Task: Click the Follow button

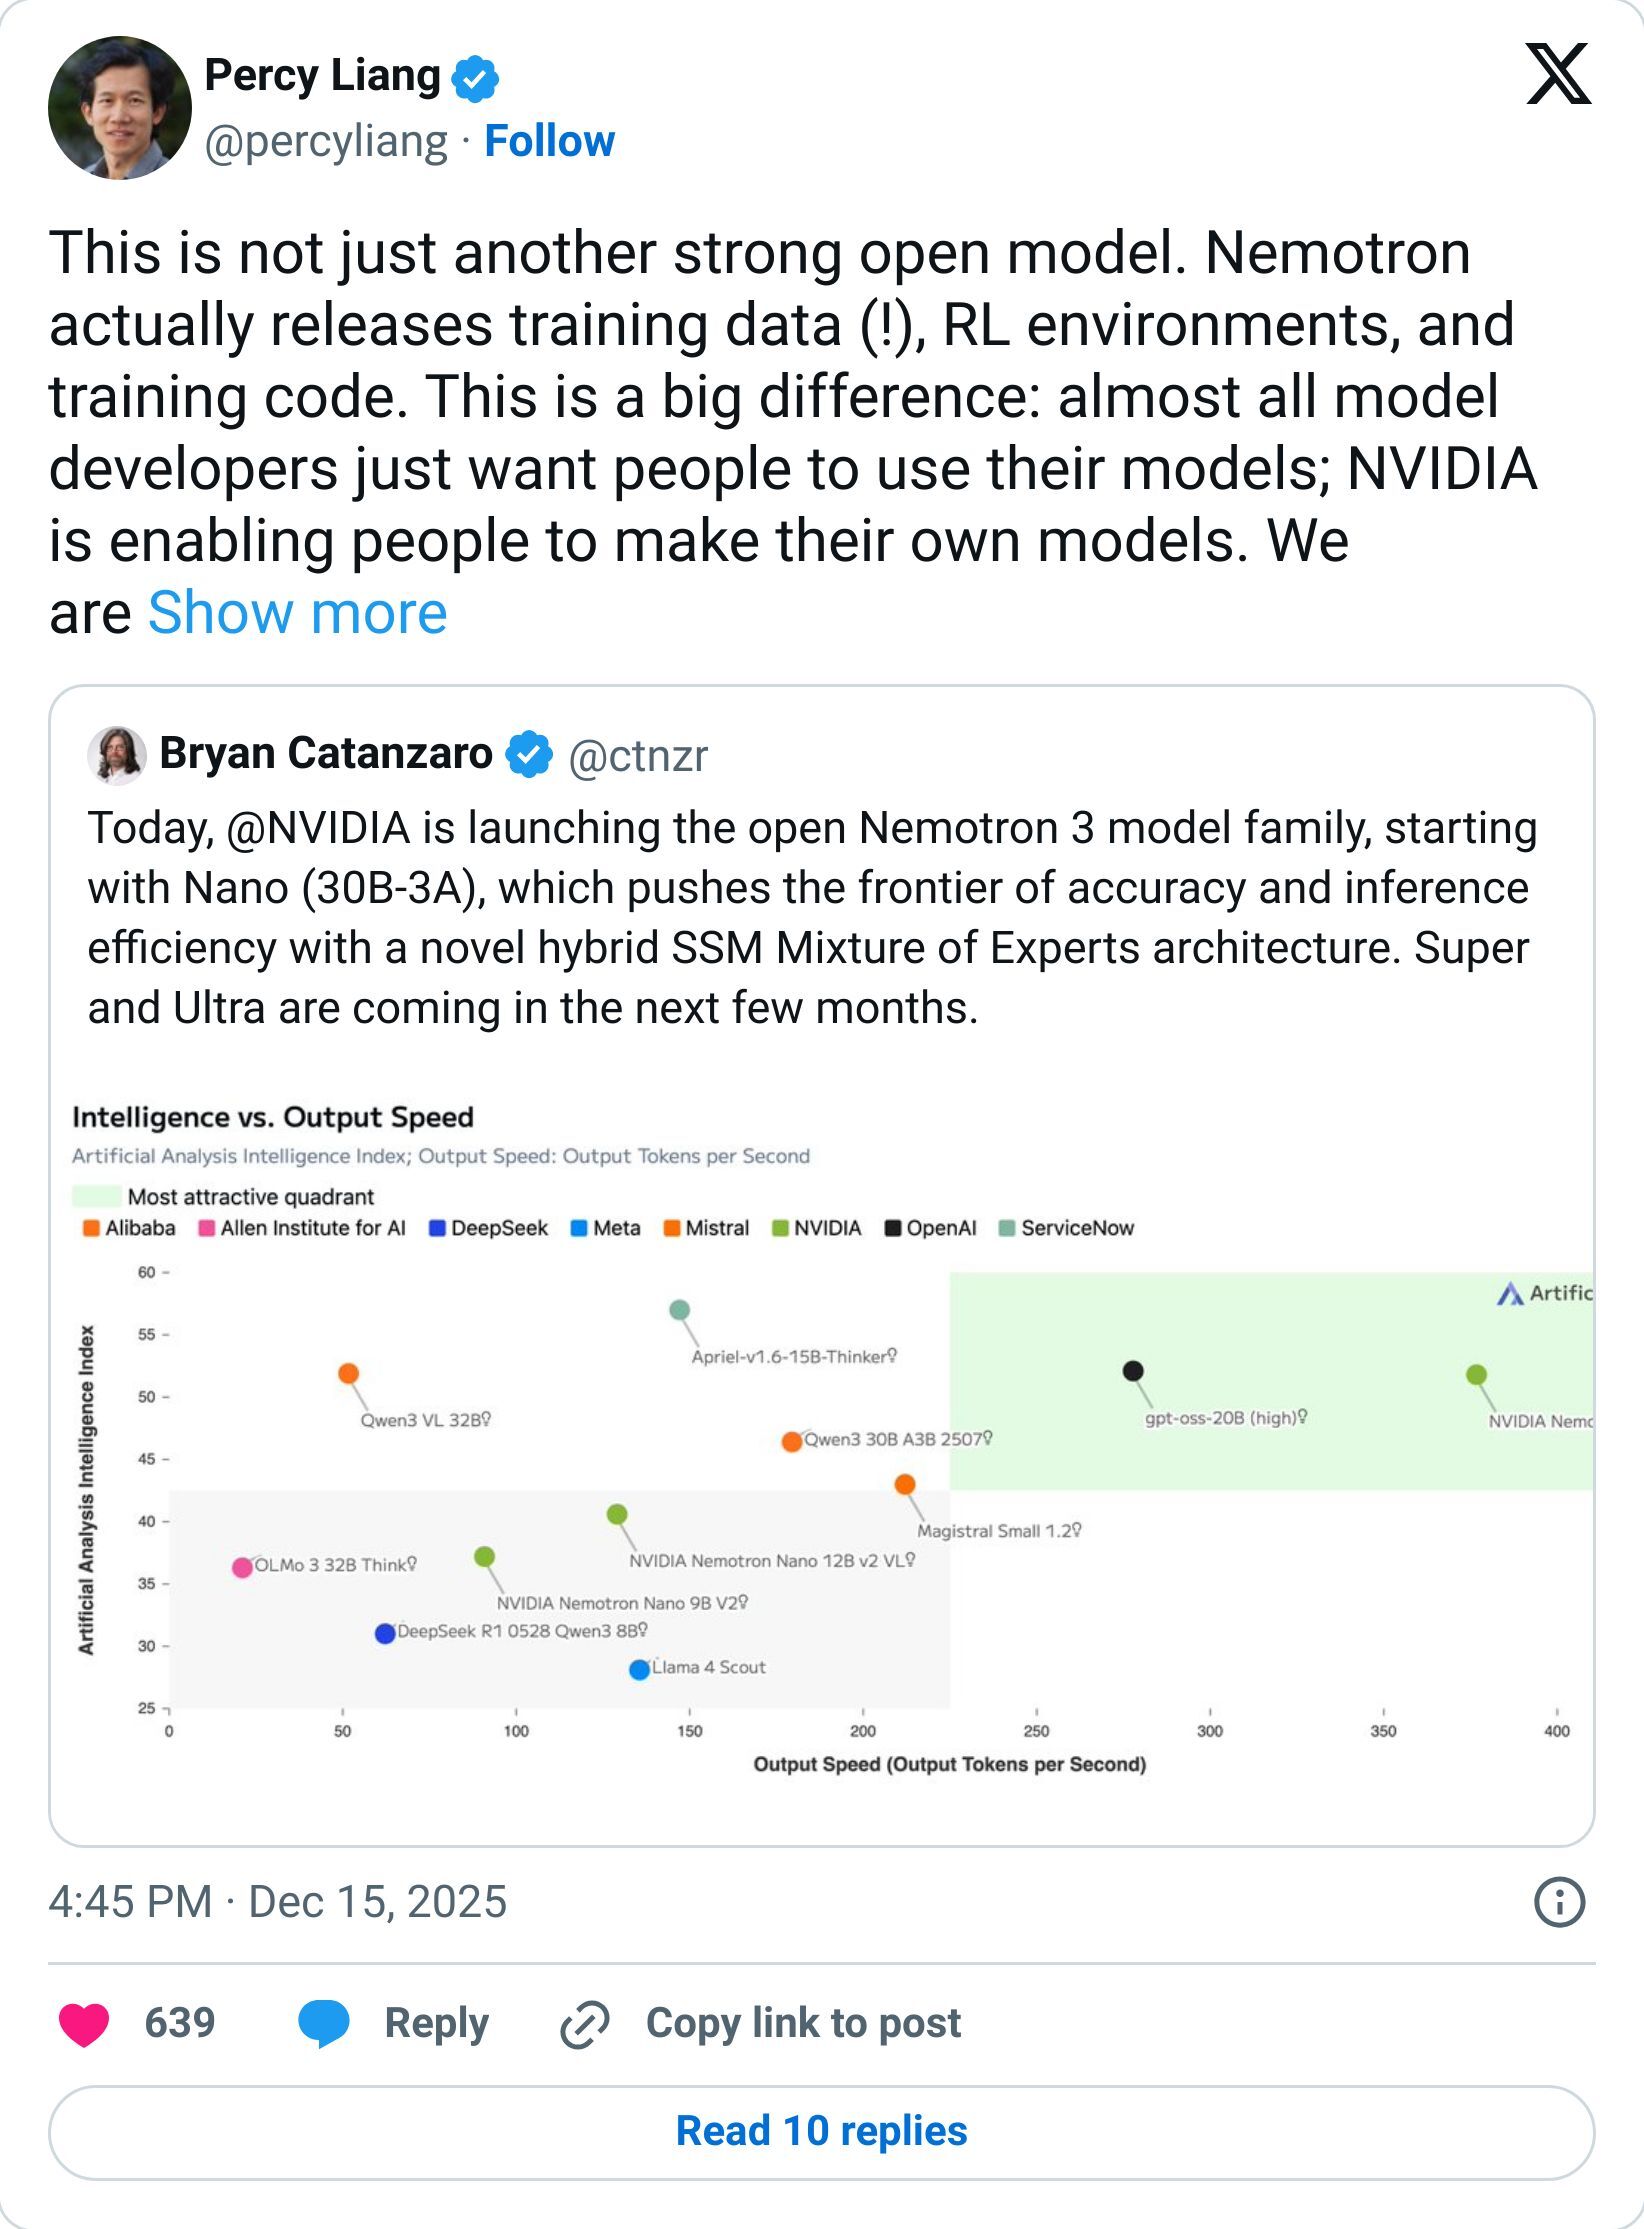Action: tap(549, 142)
